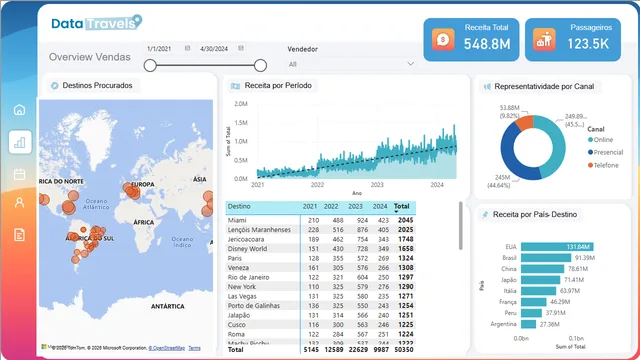The height and width of the screenshot is (360, 640).
Task: Select the Jalapão row
Action: coord(321,315)
